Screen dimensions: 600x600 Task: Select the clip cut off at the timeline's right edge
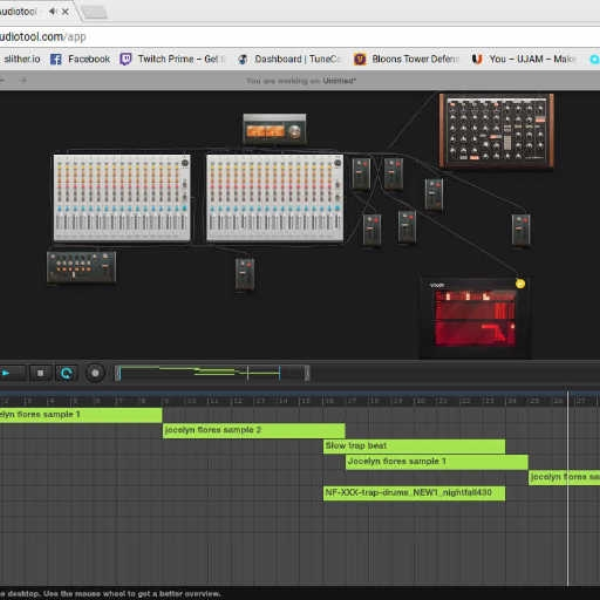[x=564, y=478]
